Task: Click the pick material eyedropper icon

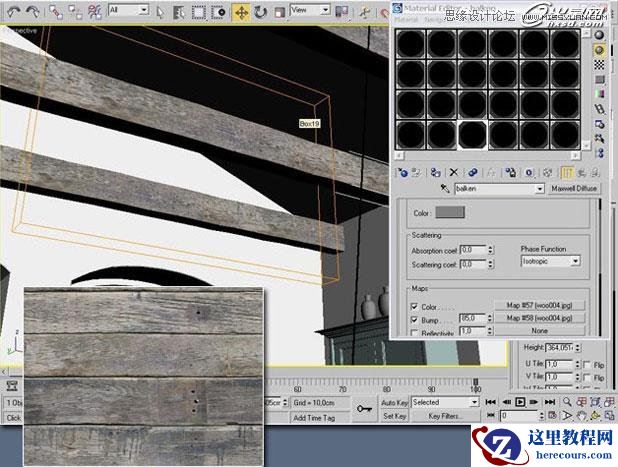Action: click(445, 188)
